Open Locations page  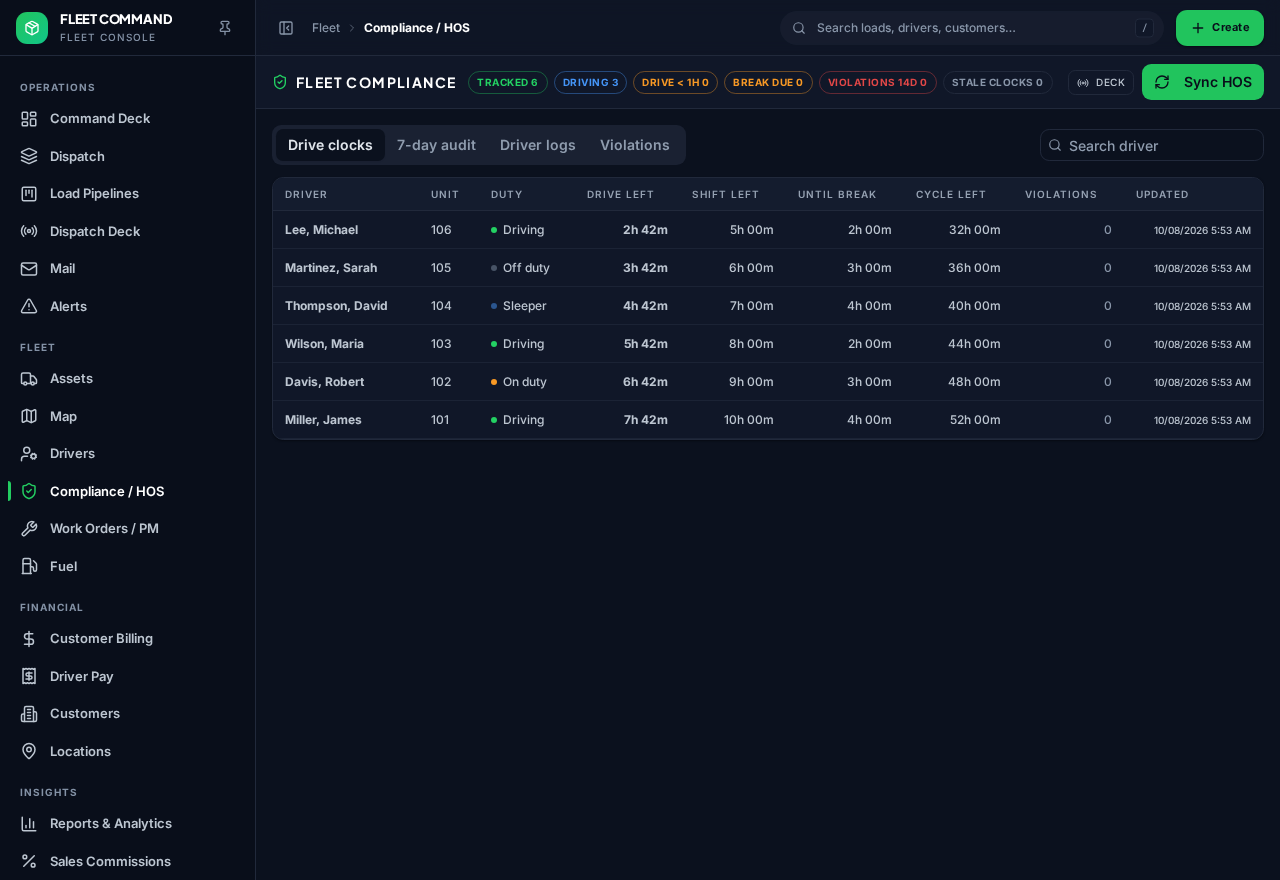click(x=128, y=751)
